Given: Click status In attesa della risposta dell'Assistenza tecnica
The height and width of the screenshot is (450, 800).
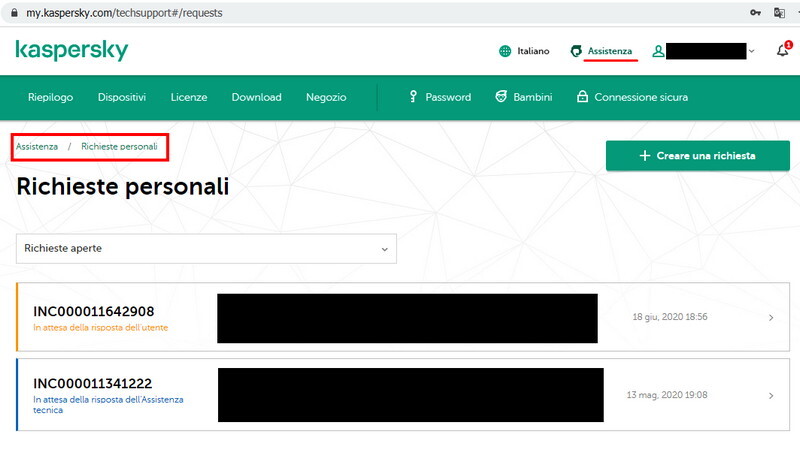Looking at the screenshot, I should pyautogui.click(x=108, y=405).
